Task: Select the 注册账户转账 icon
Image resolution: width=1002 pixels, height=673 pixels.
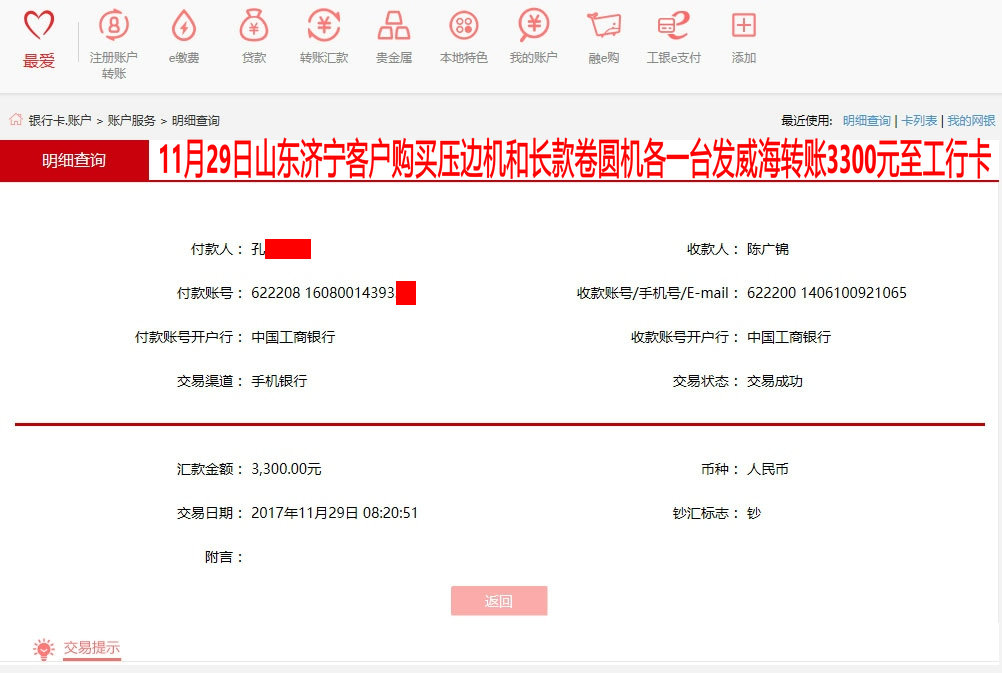Action: pos(113,36)
